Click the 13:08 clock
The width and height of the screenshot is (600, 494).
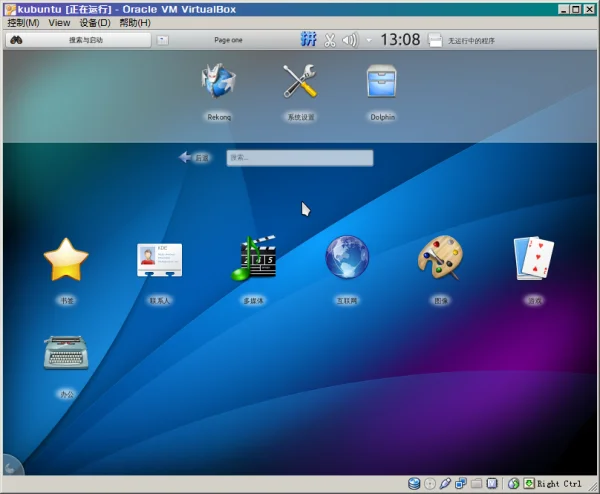400,39
